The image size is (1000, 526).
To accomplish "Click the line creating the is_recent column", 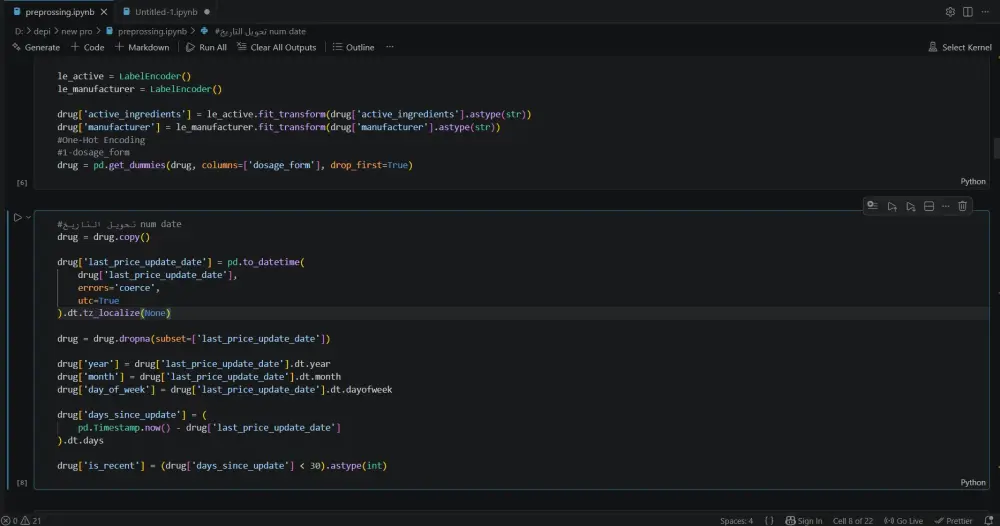I will point(222,466).
